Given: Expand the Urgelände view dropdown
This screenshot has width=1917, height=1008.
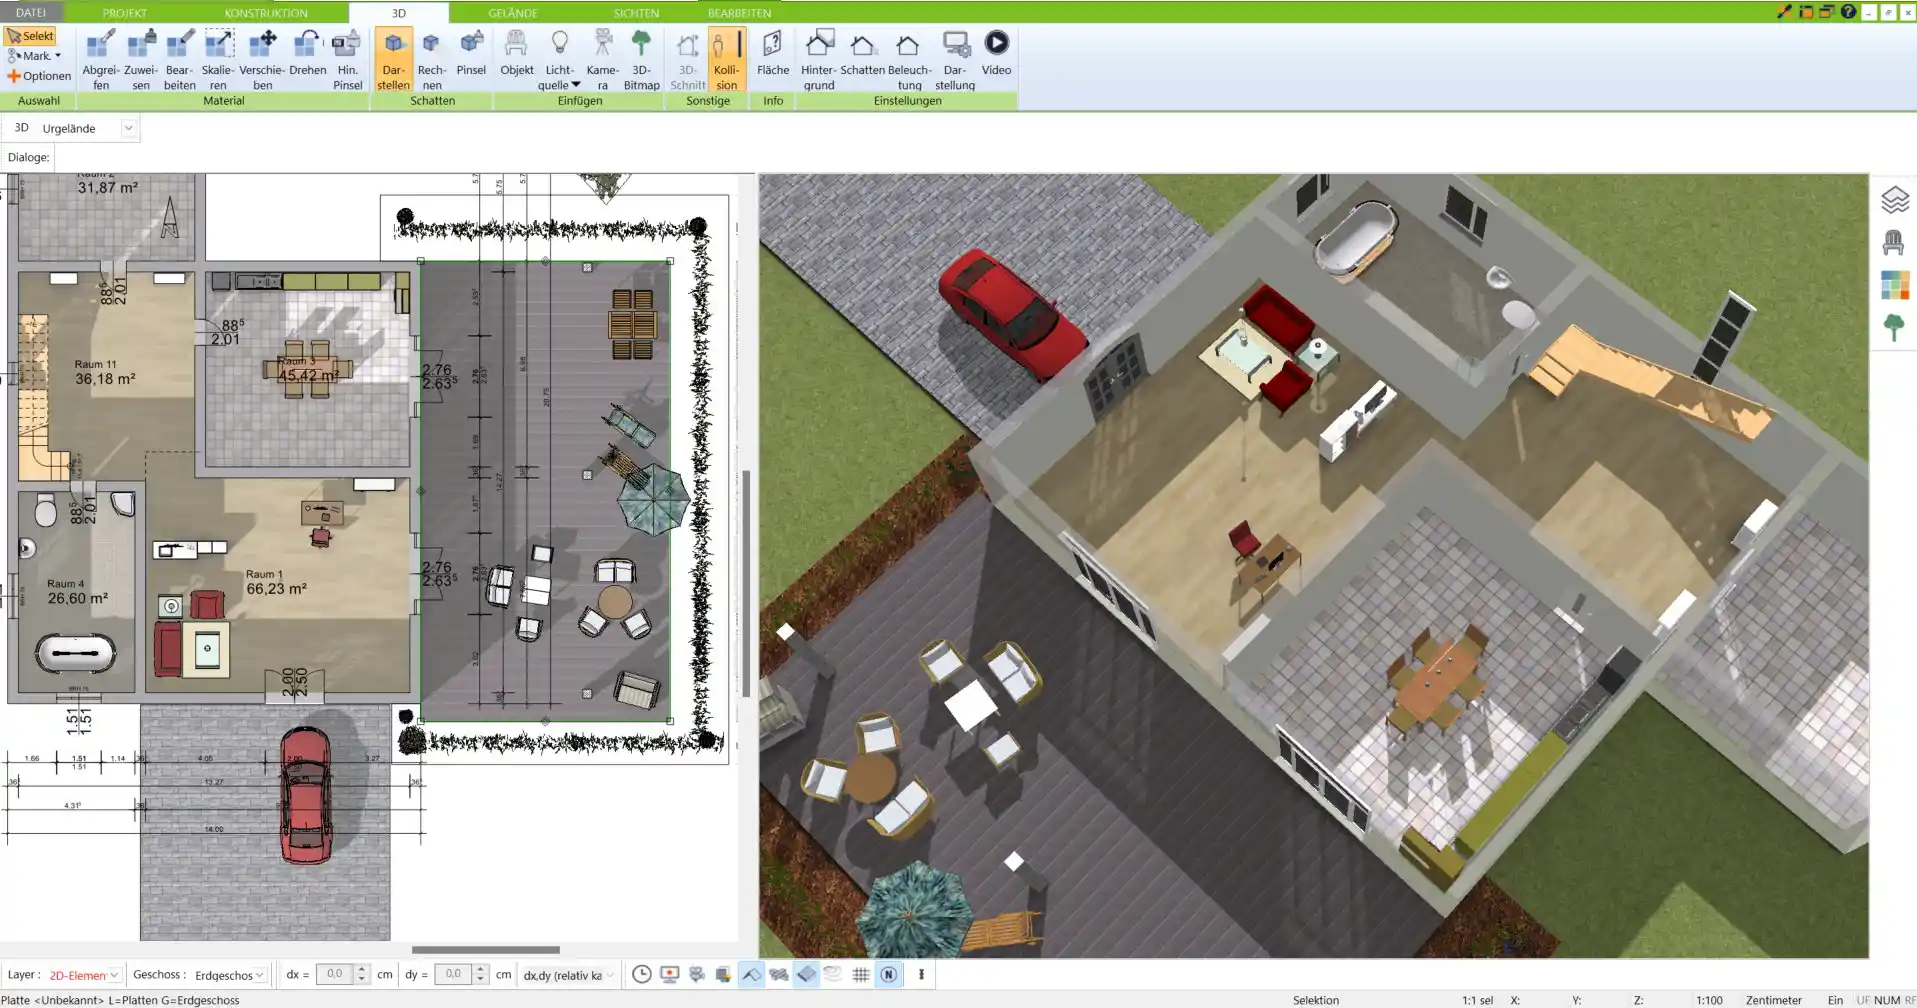Looking at the screenshot, I should (128, 128).
